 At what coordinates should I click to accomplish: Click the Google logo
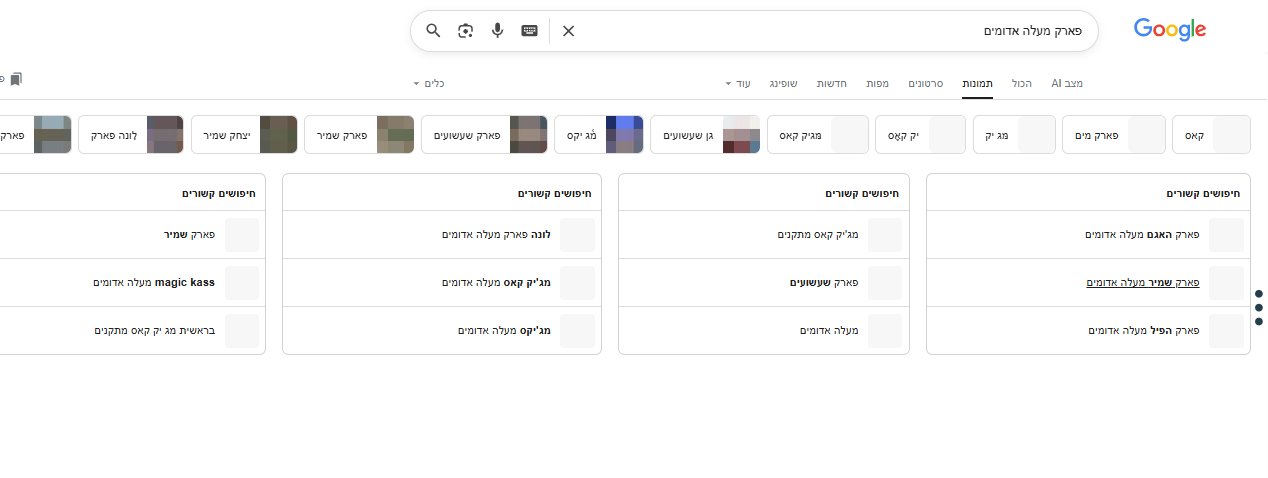tap(1169, 30)
